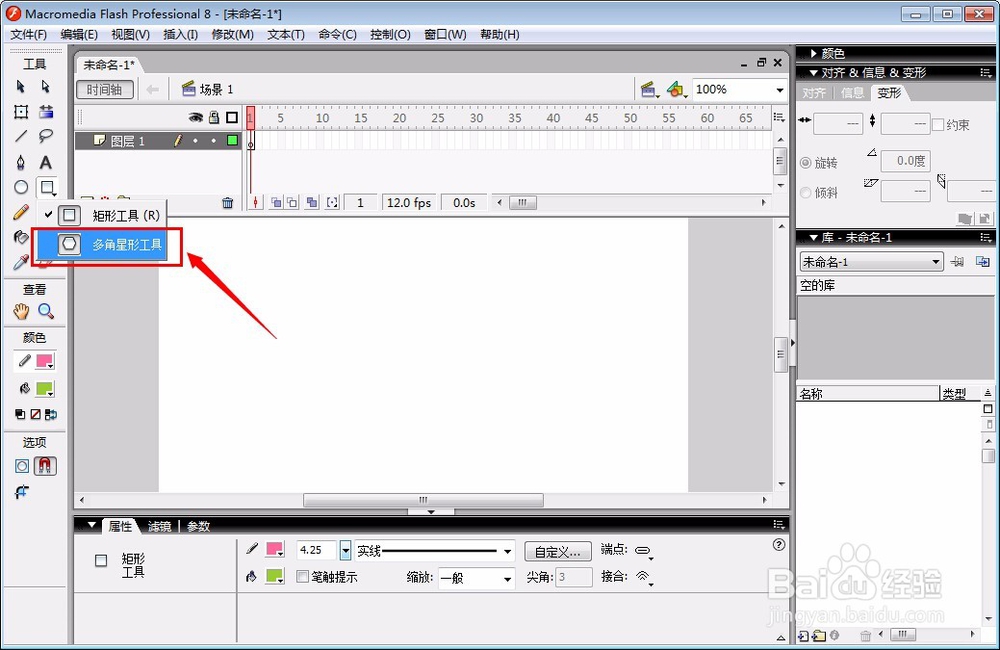Click the Set Corner Radius option
The image size is (1000, 650).
tap(22, 492)
